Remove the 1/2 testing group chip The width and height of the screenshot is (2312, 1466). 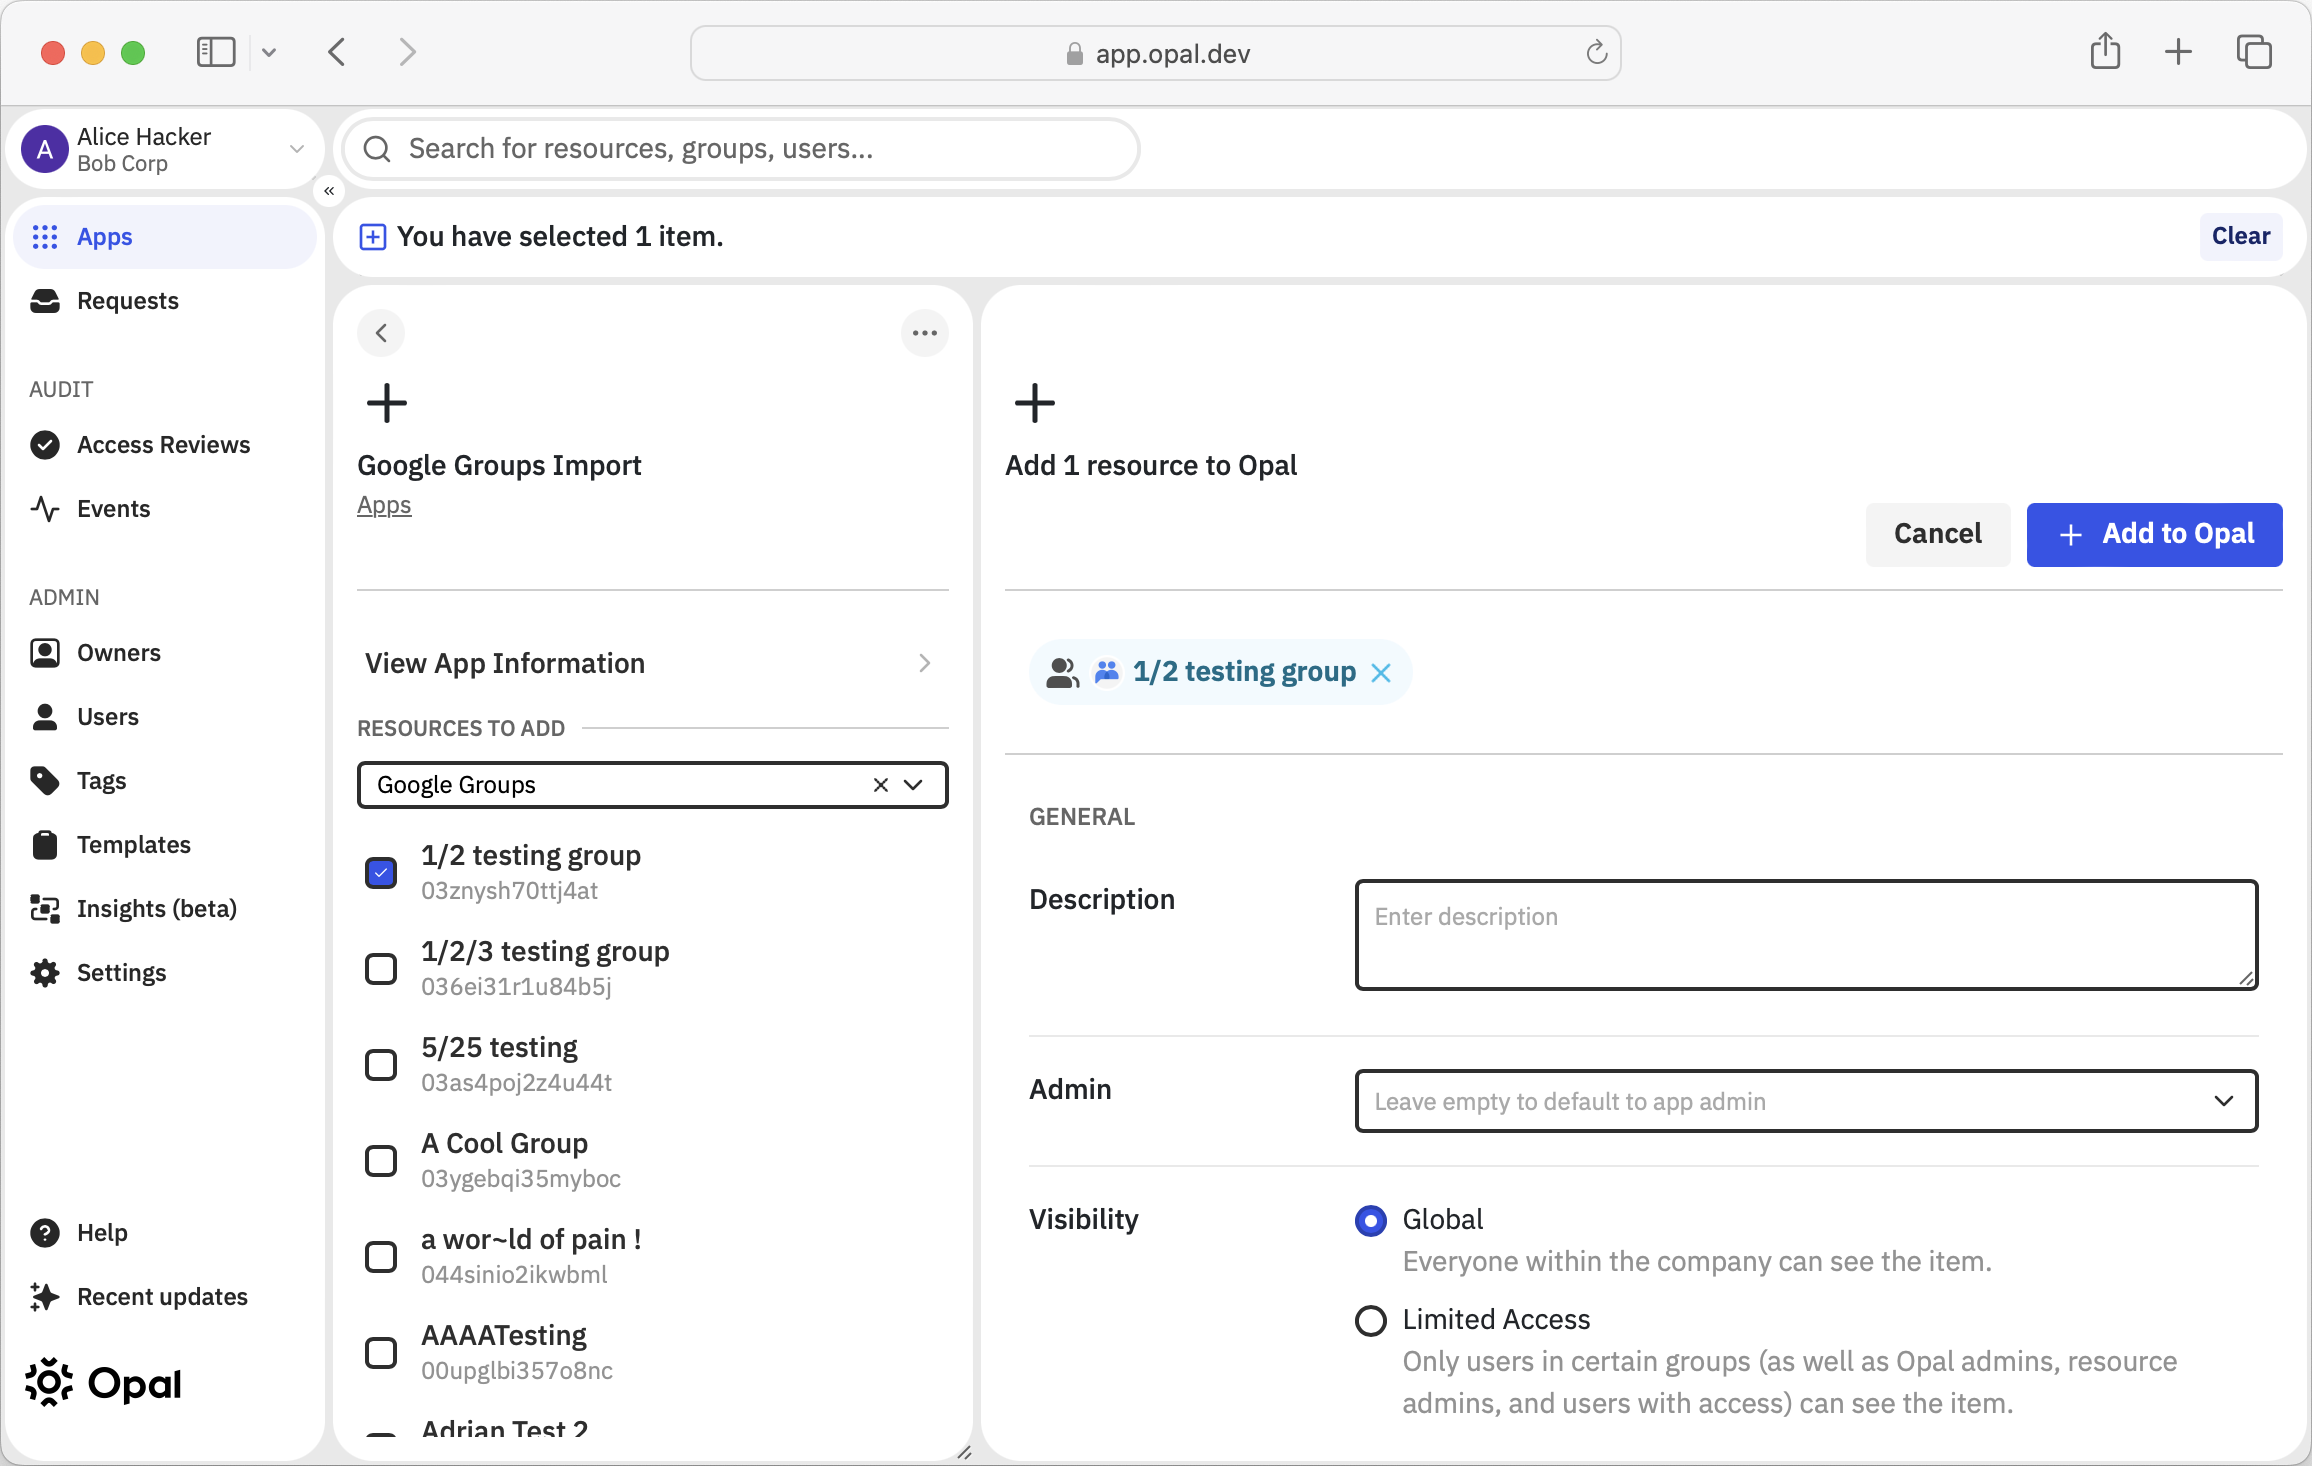coord(1381,673)
